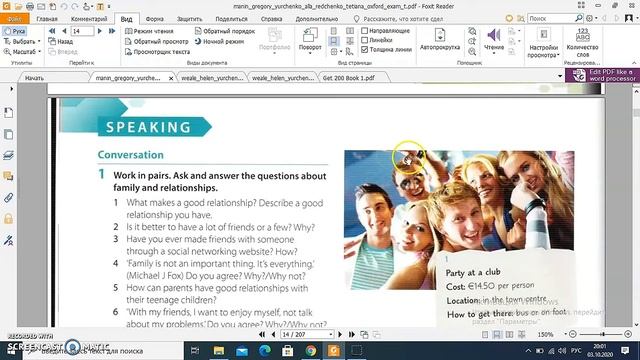The image size is (640, 360).
Task: Select continuous page view icon in ribbon
Action: coord(334,41)
